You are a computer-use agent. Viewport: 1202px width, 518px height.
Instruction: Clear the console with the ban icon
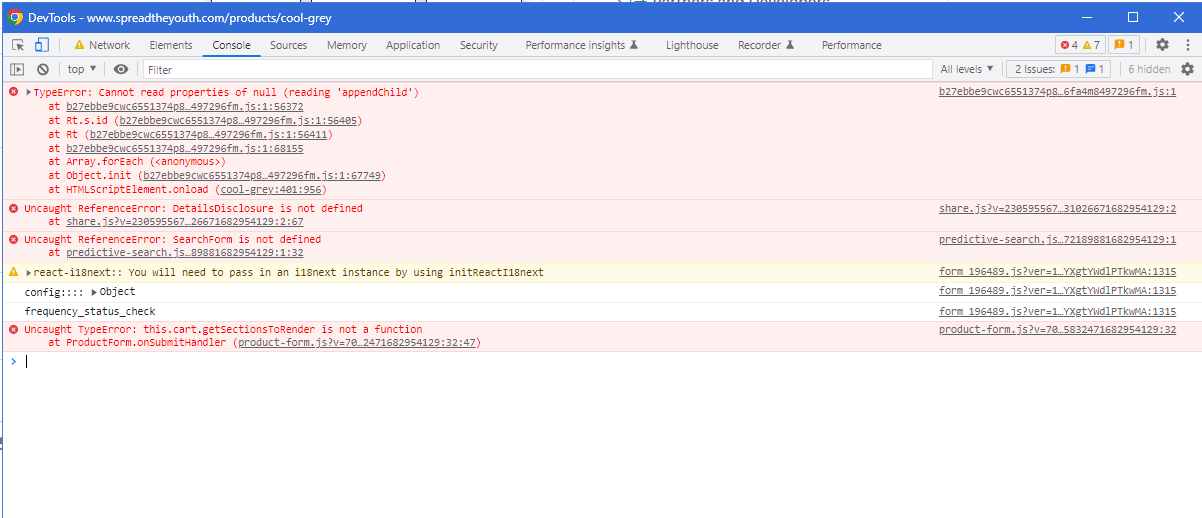[43, 69]
